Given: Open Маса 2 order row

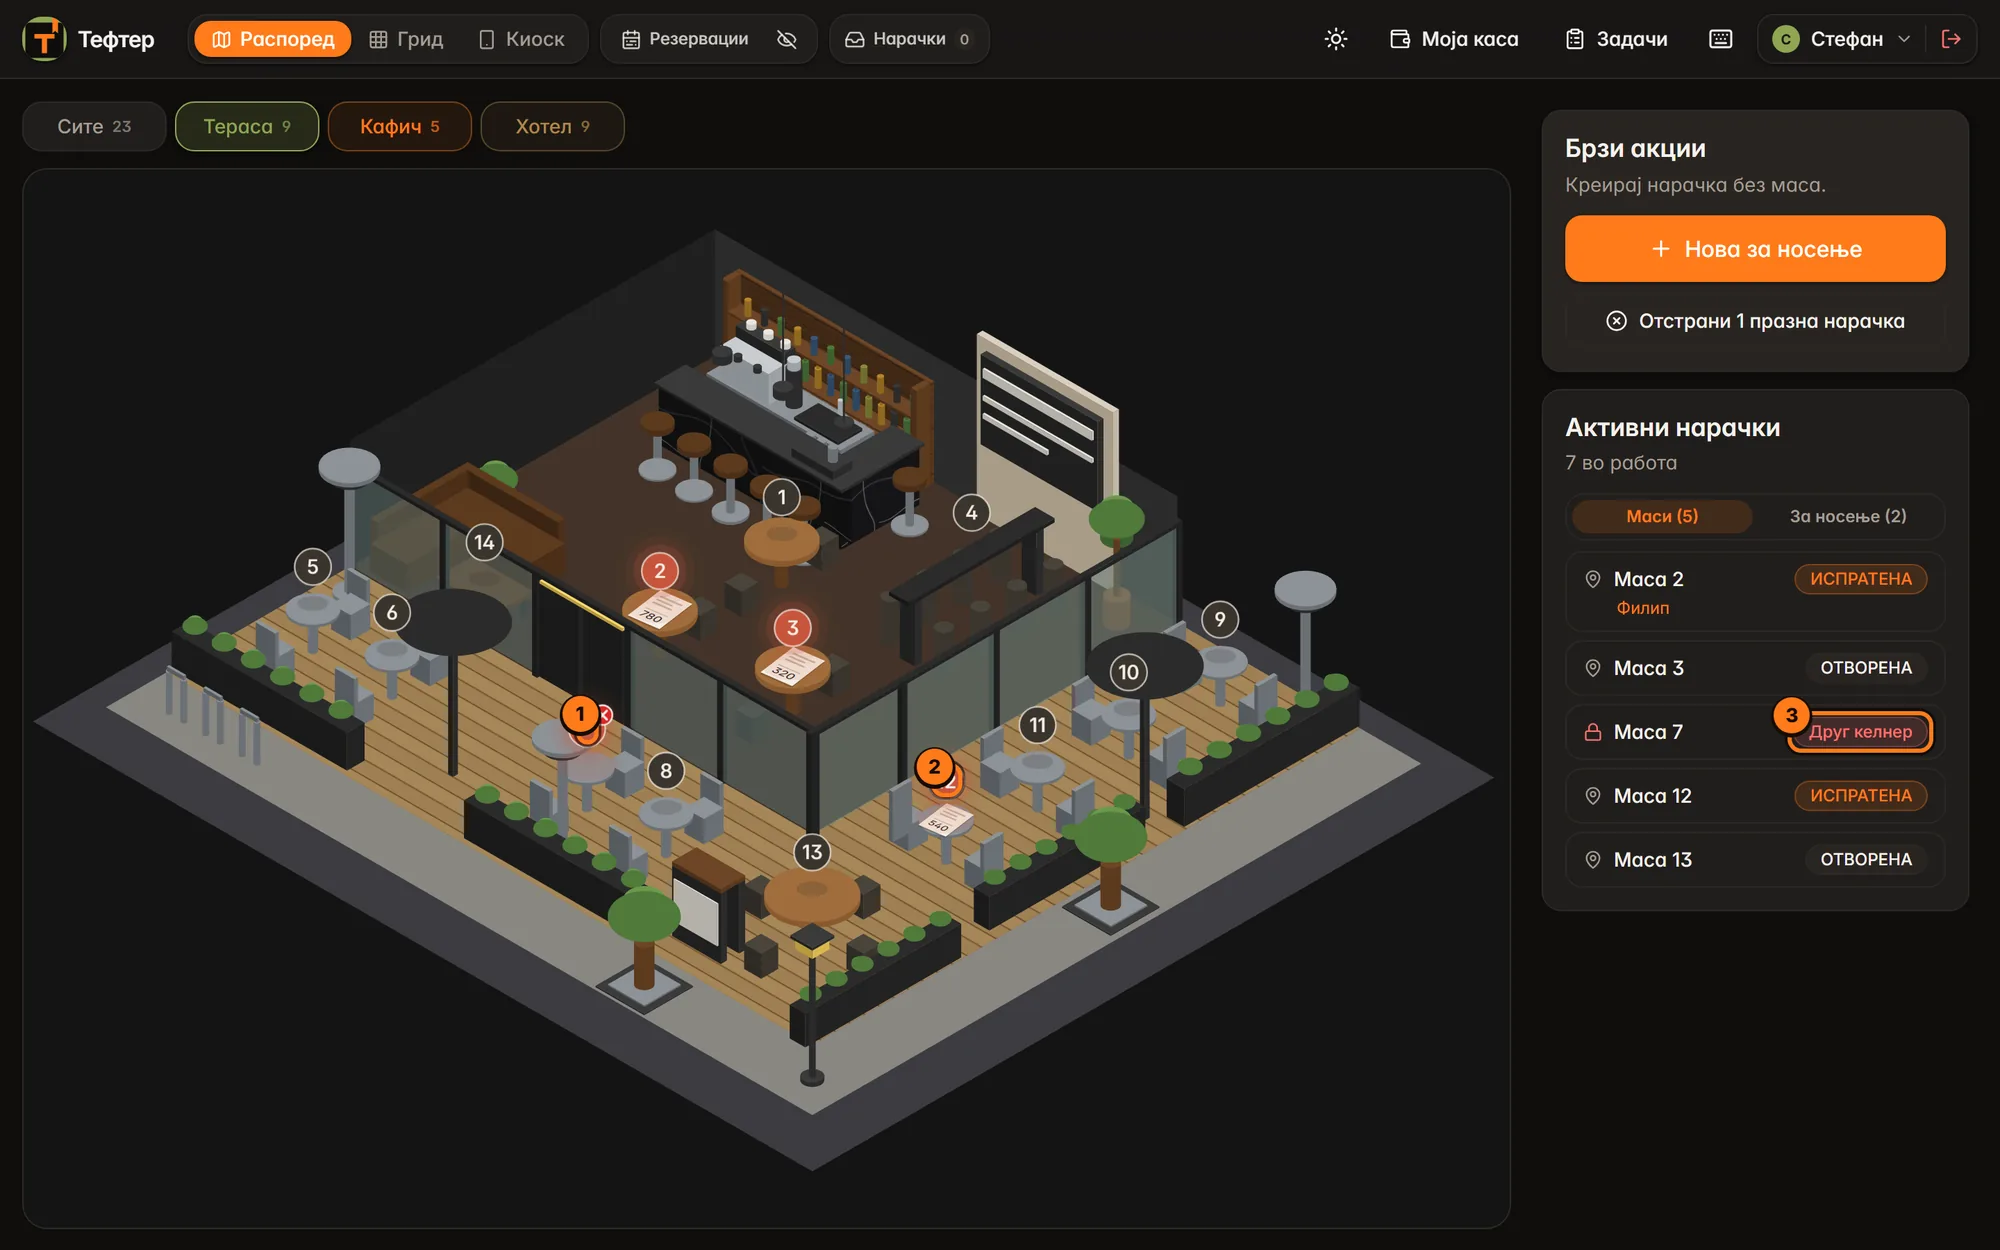Looking at the screenshot, I should [1755, 592].
